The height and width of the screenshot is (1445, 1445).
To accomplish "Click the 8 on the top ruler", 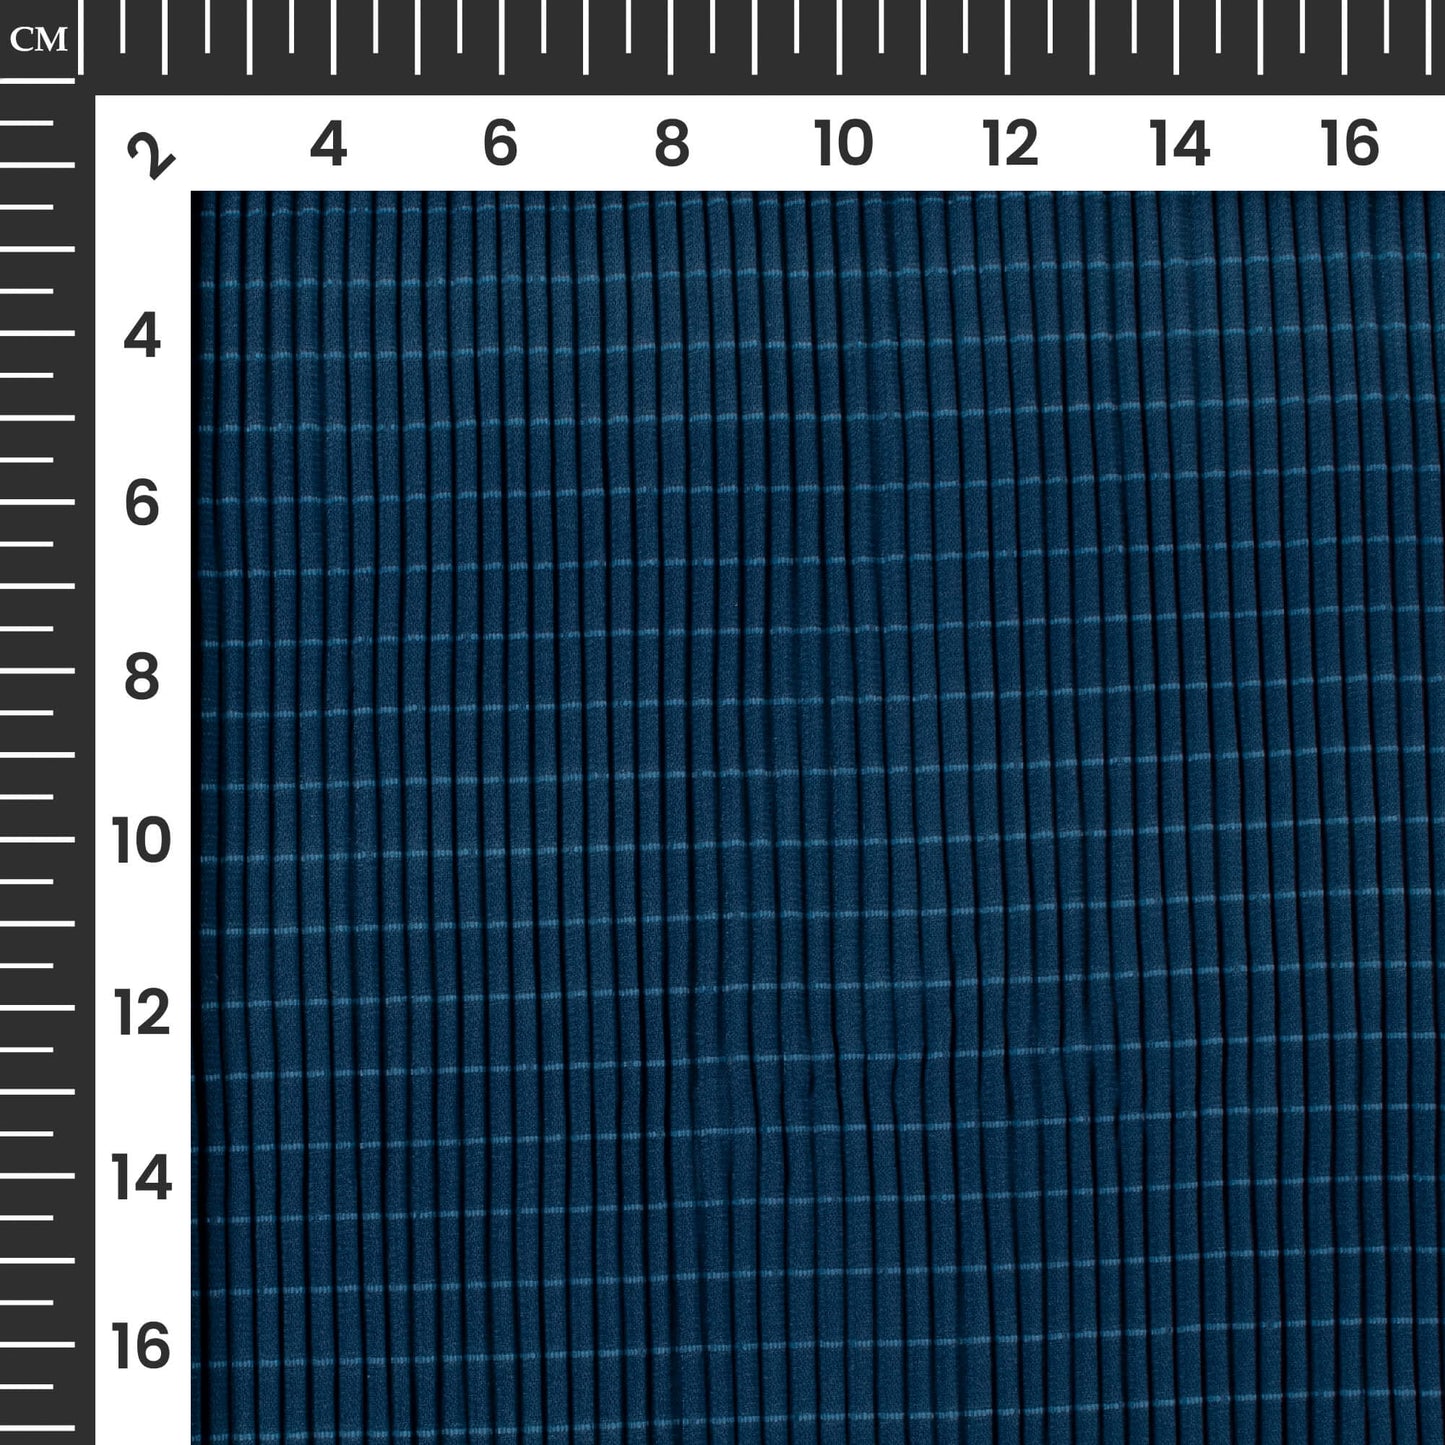I will [x=672, y=144].
